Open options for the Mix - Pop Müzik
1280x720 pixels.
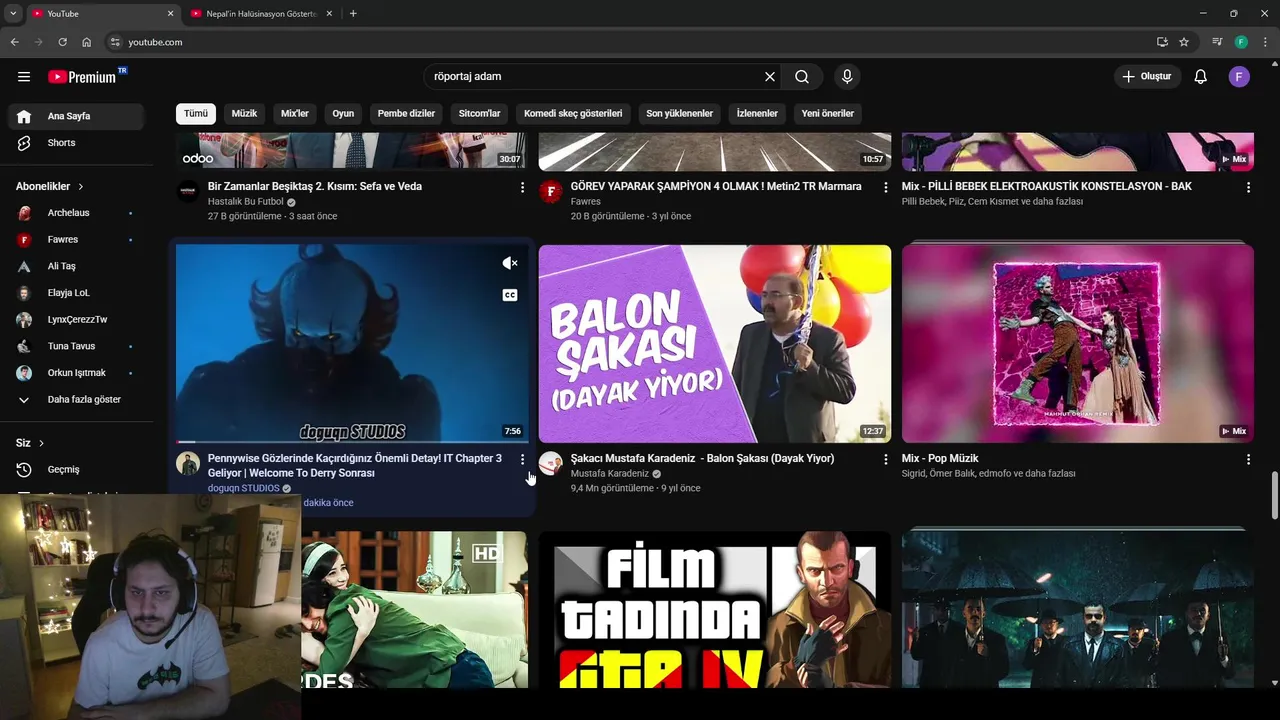click(x=1248, y=459)
